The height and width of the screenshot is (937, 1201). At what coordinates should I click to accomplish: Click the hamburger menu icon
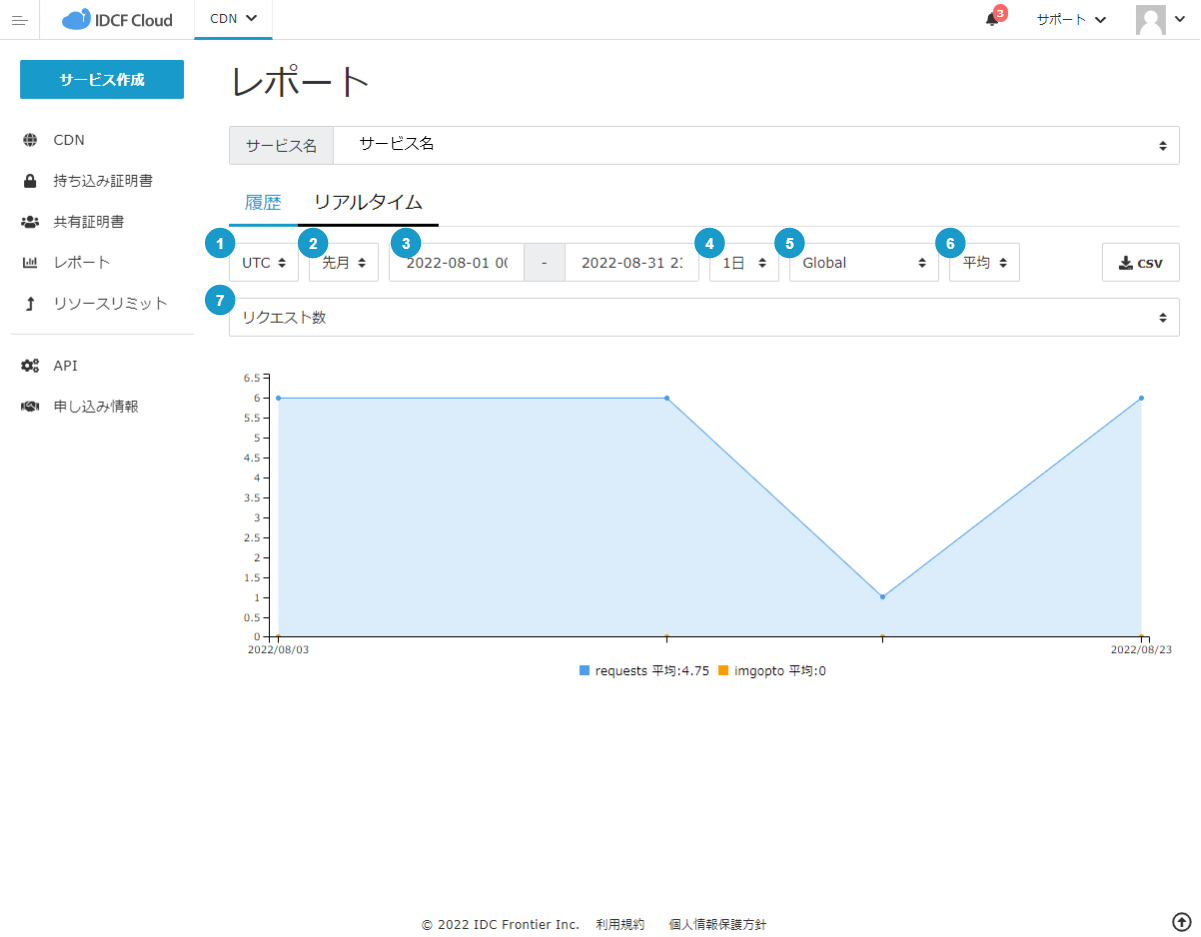(x=19, y=20)
